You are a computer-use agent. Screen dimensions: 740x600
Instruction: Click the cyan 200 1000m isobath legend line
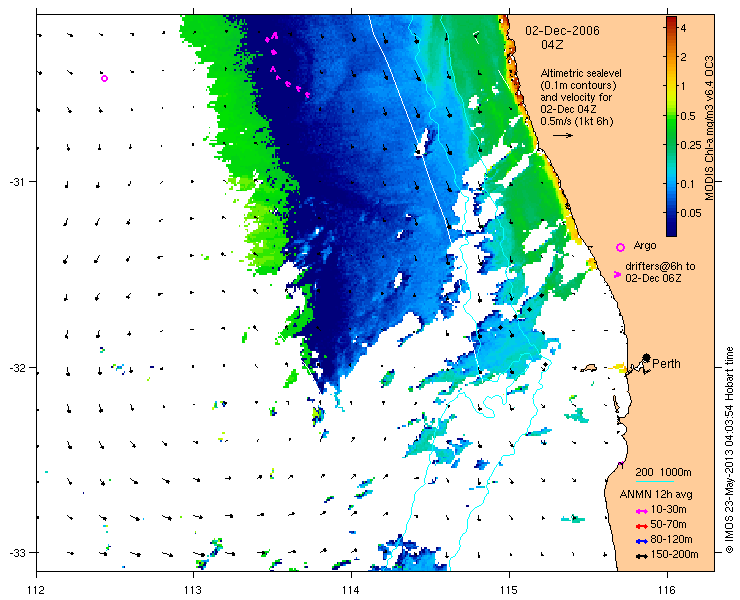(x=655, y=482)
